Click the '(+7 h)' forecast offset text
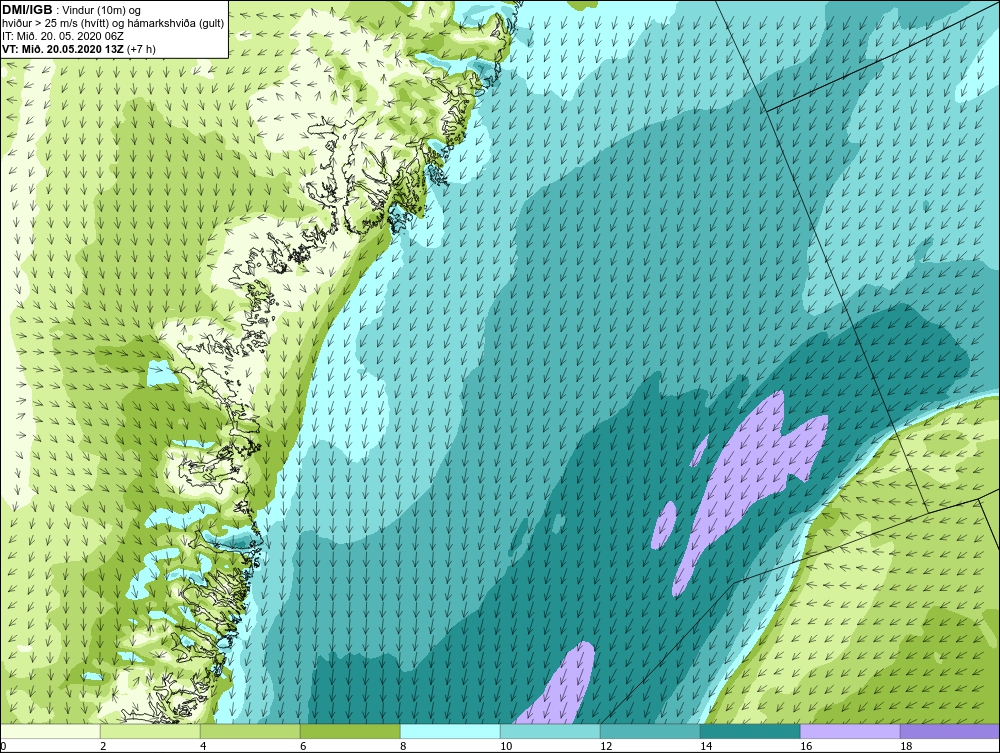 point(142,48)
